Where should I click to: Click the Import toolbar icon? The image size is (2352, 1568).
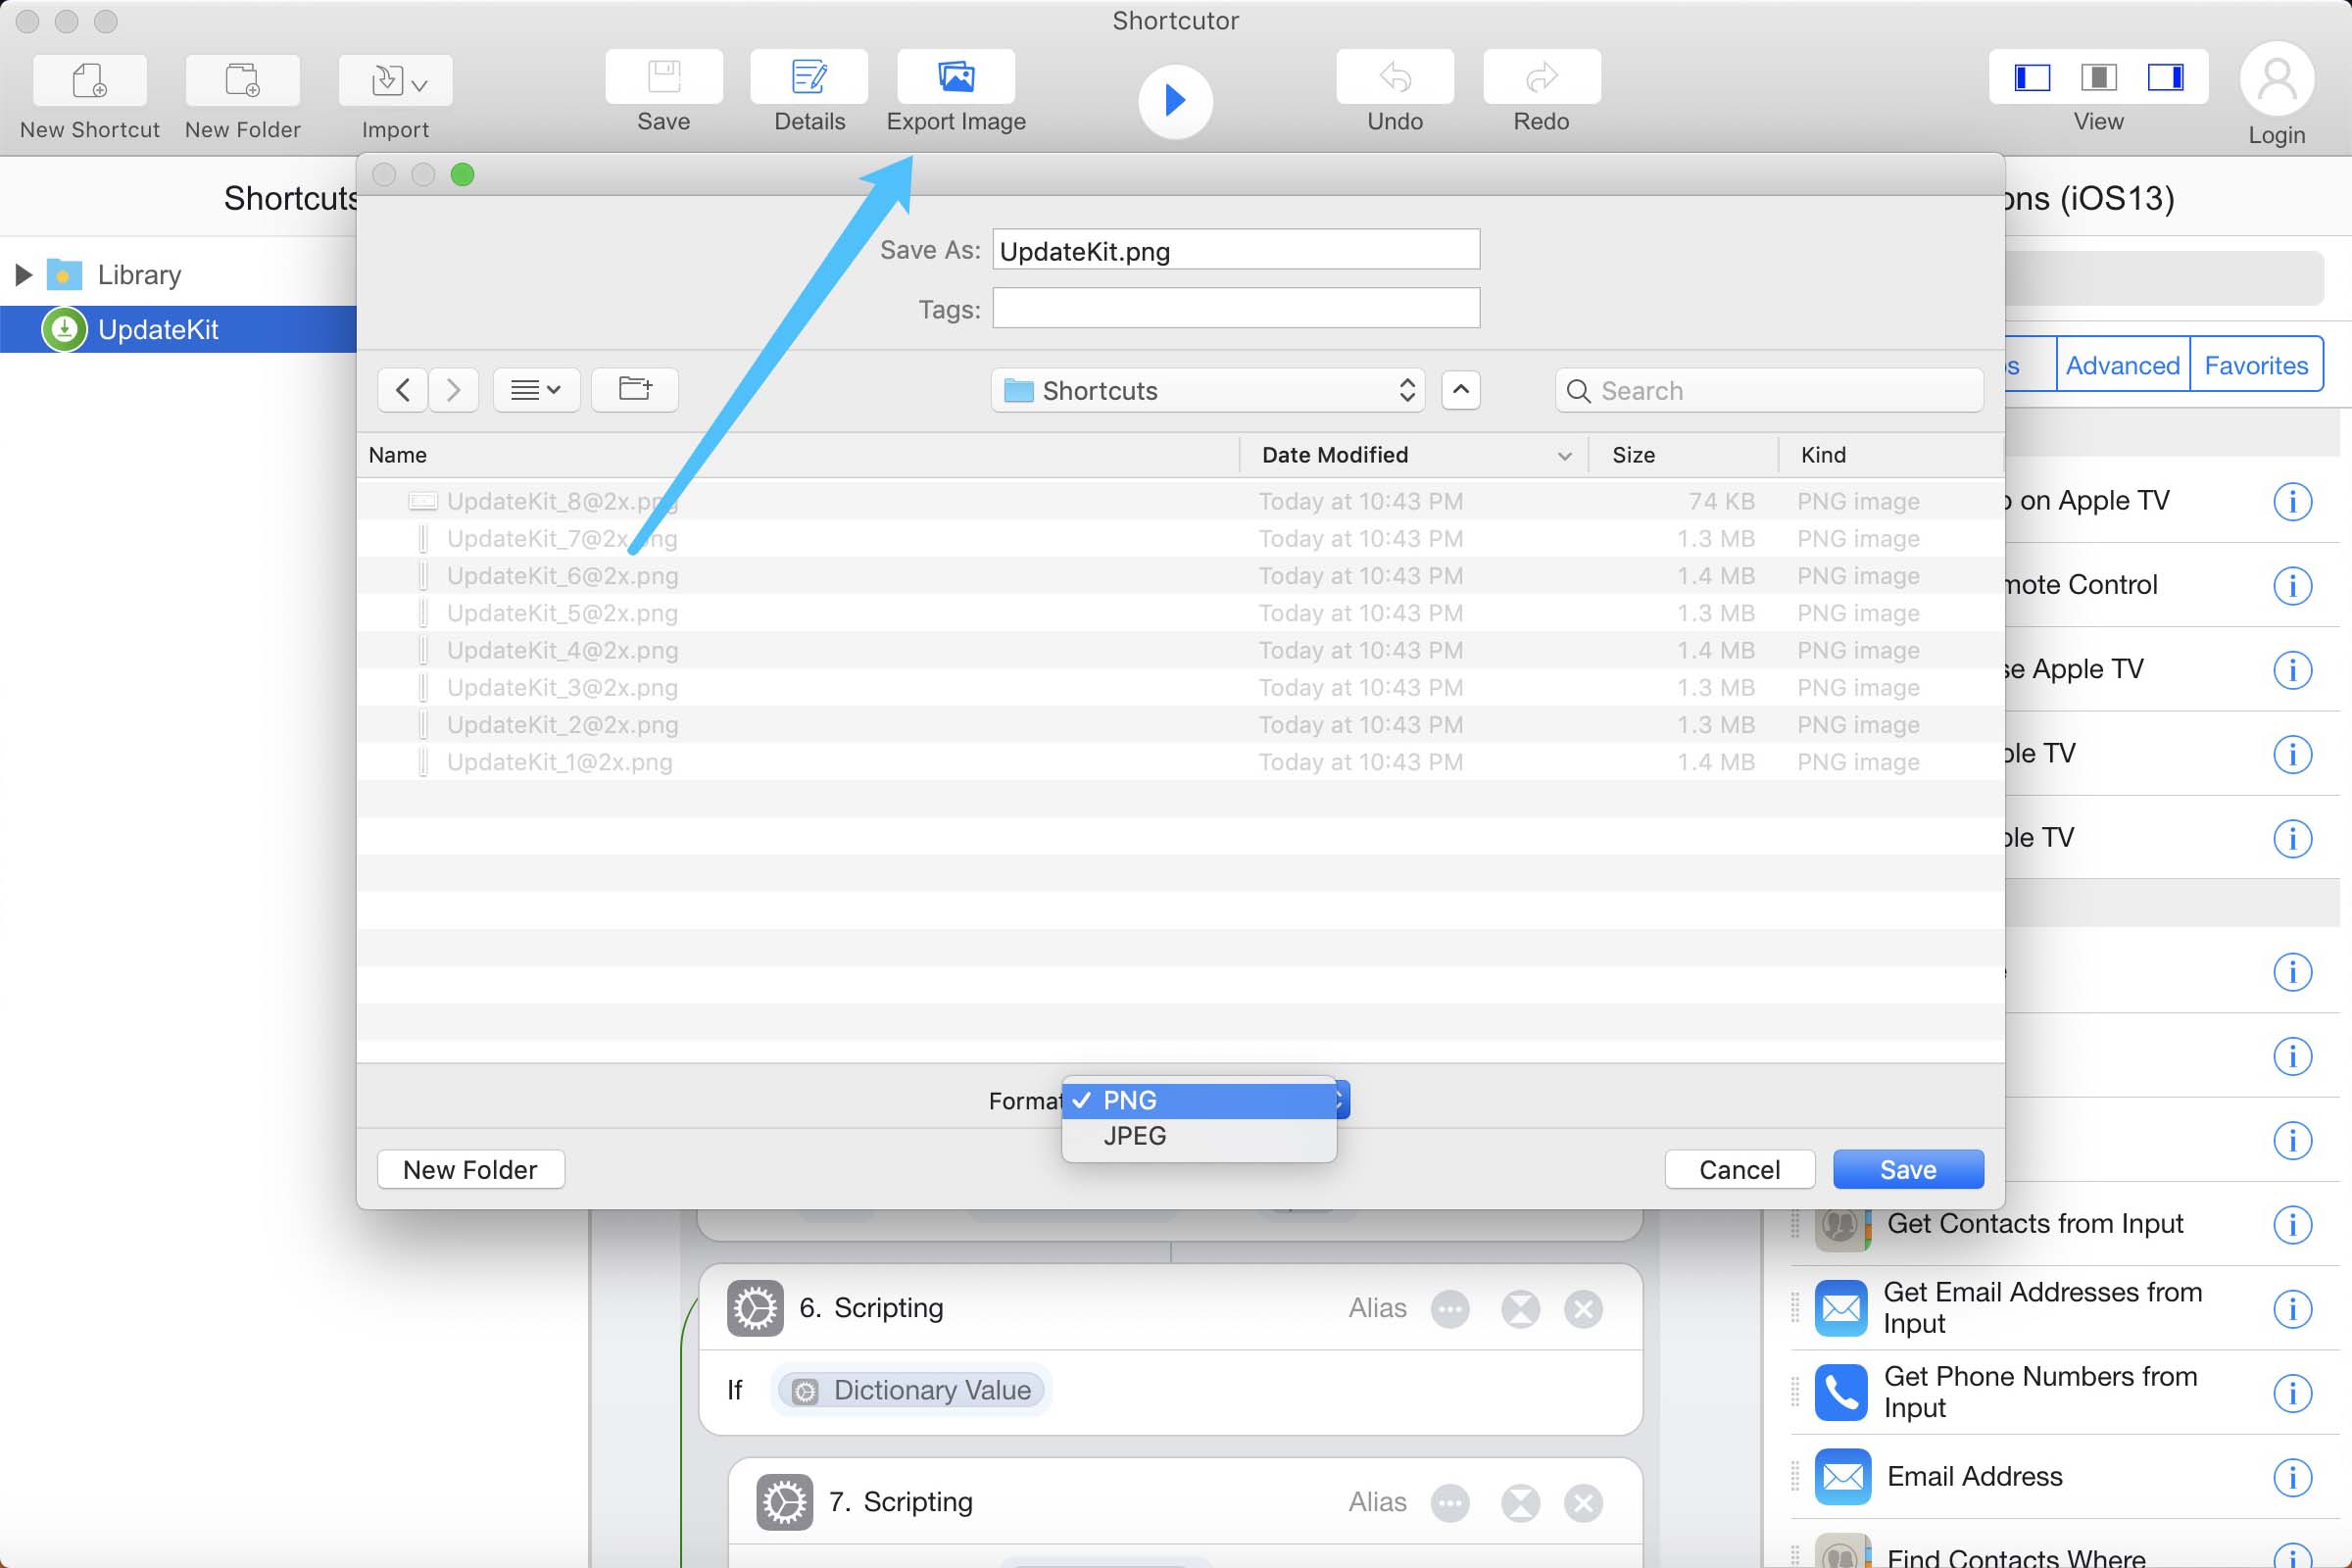[395, 81]
